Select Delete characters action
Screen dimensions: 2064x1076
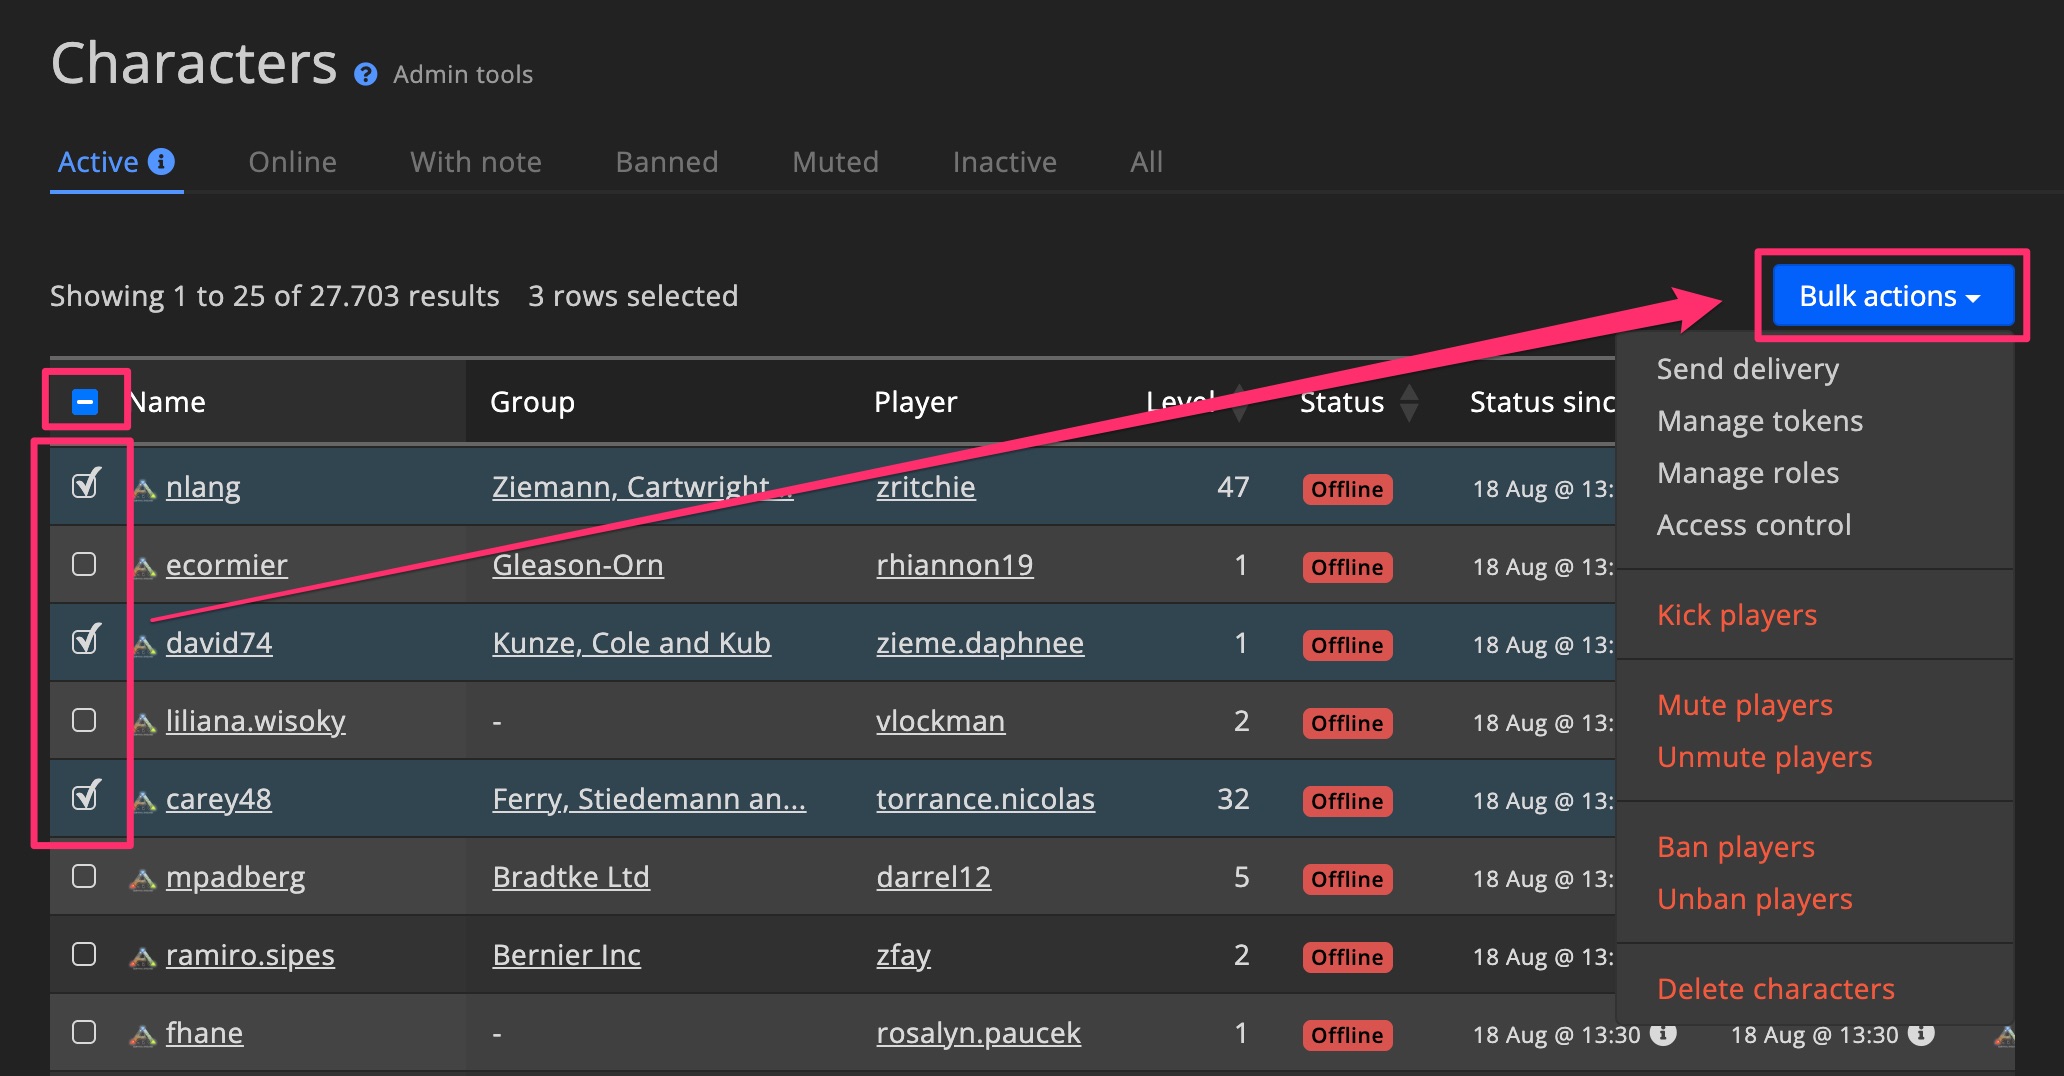(1775, 988)
